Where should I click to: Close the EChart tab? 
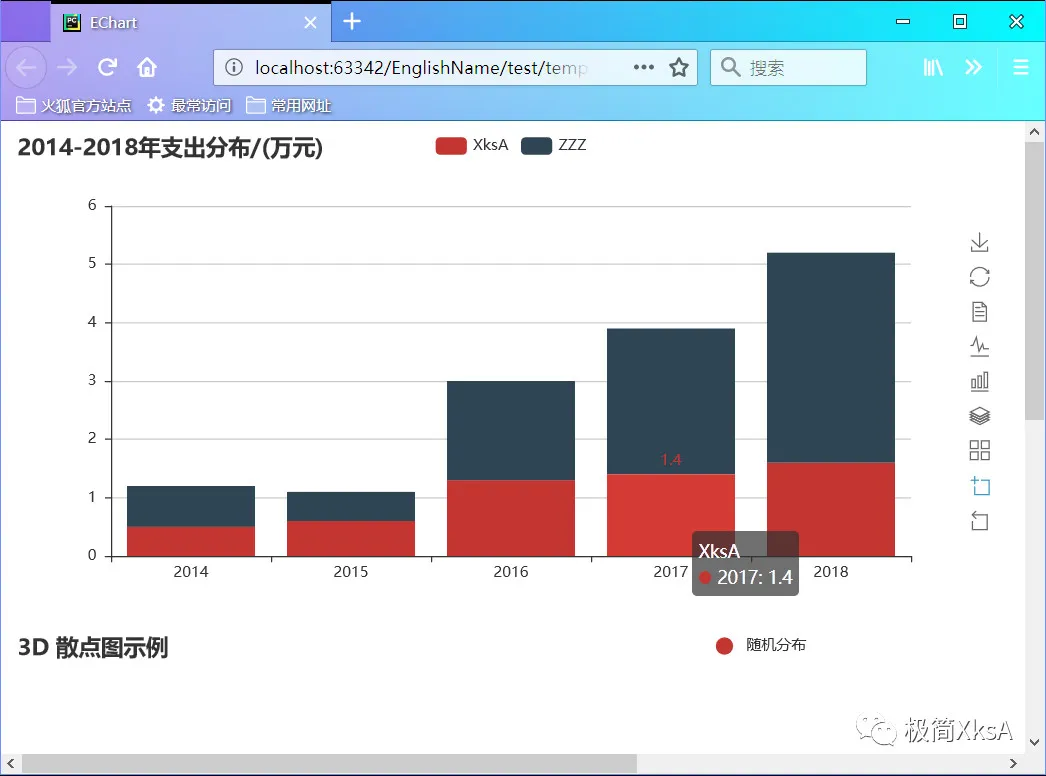[310, 23]
